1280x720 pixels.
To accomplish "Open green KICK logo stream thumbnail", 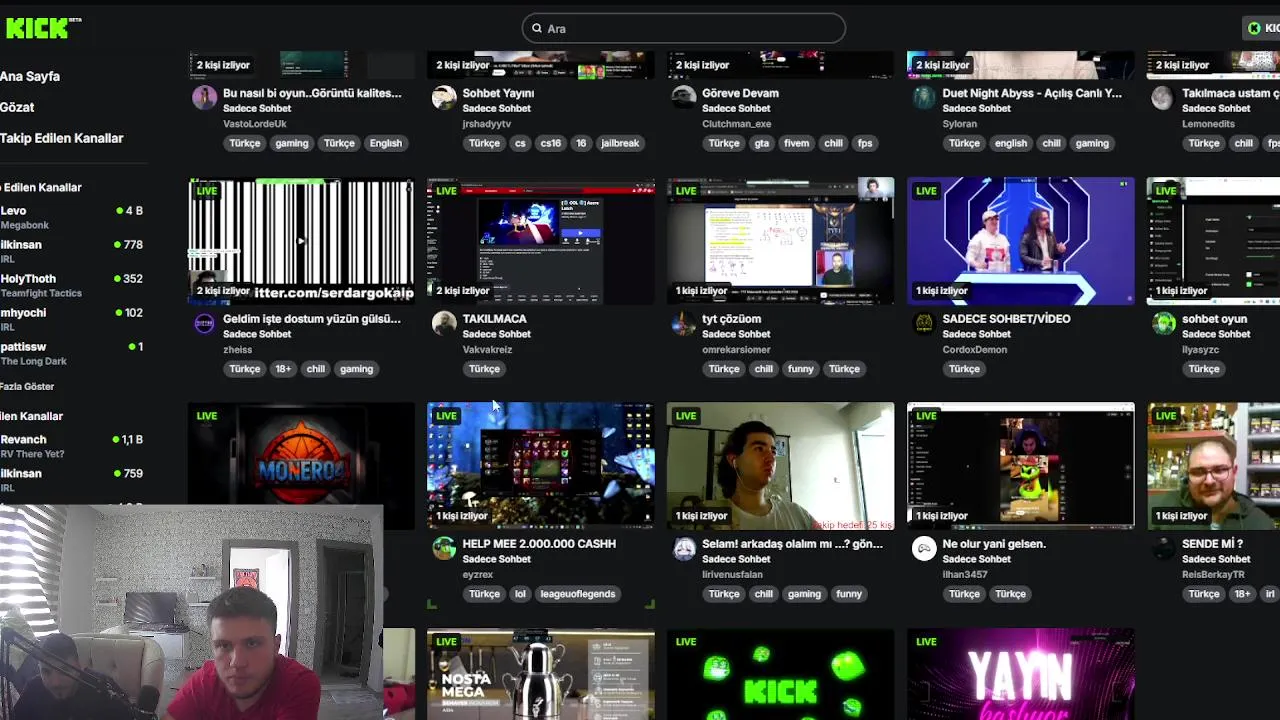I will tap(781, 674).
